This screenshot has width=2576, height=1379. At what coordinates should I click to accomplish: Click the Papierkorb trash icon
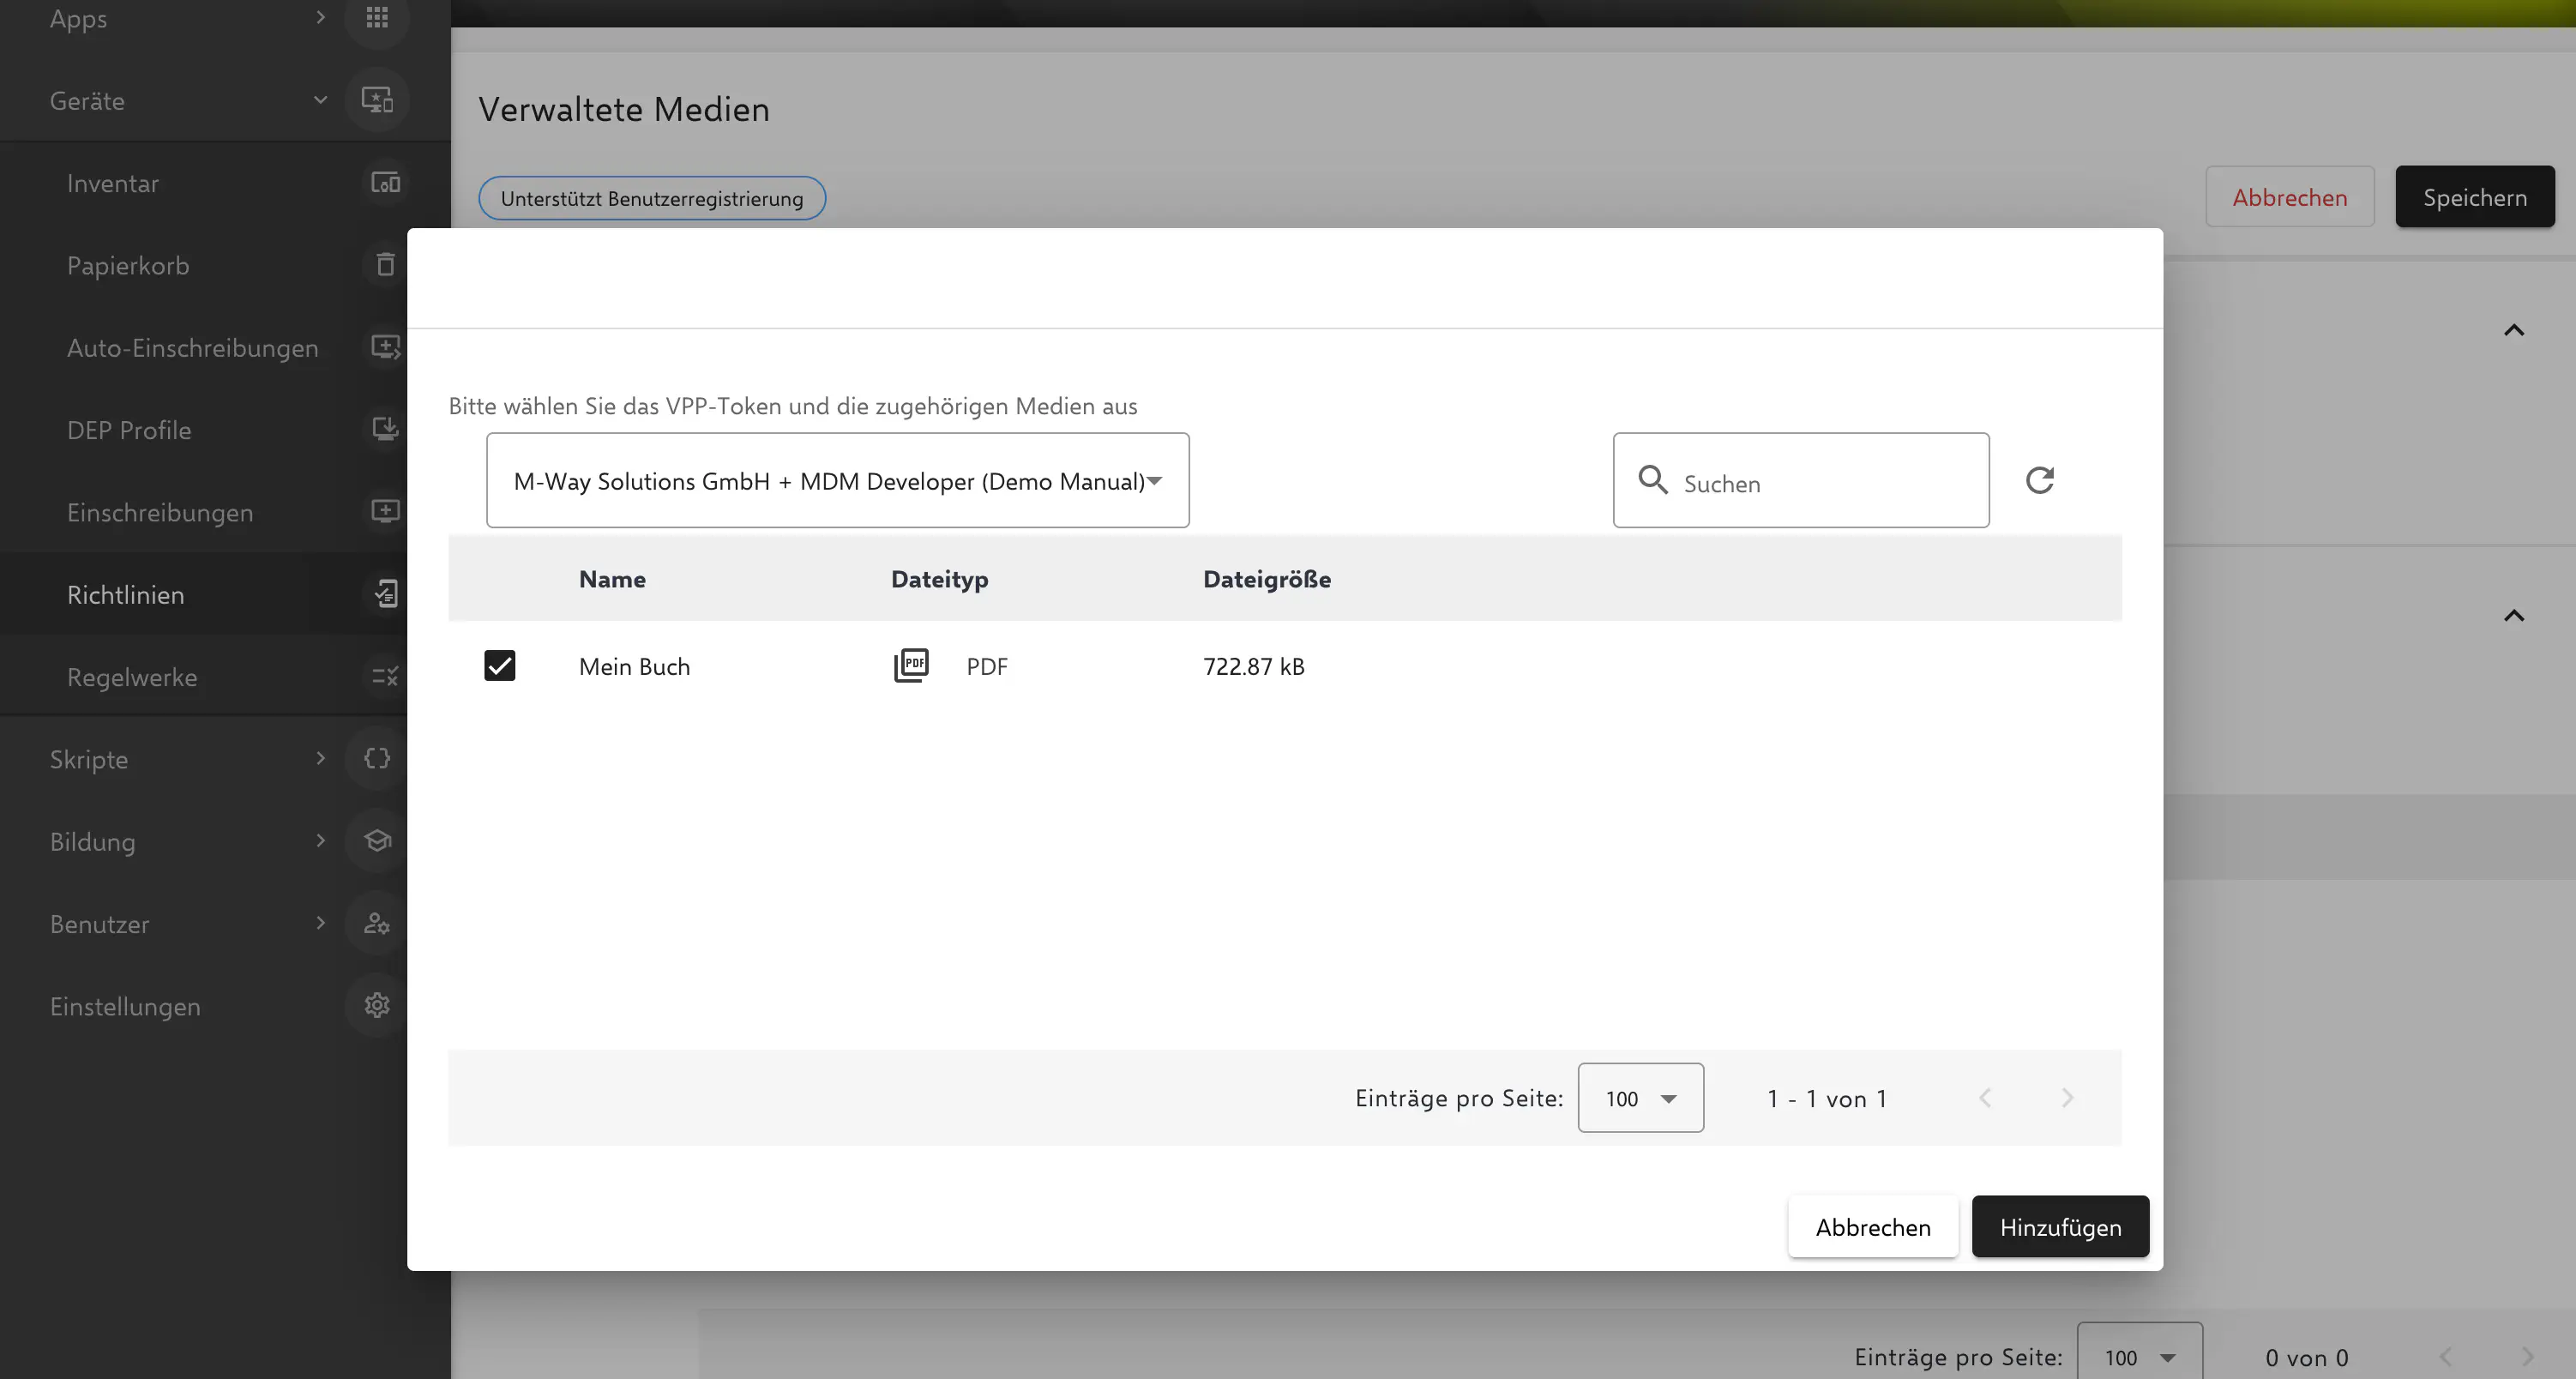pyautogui.click(x=385, y=265)
